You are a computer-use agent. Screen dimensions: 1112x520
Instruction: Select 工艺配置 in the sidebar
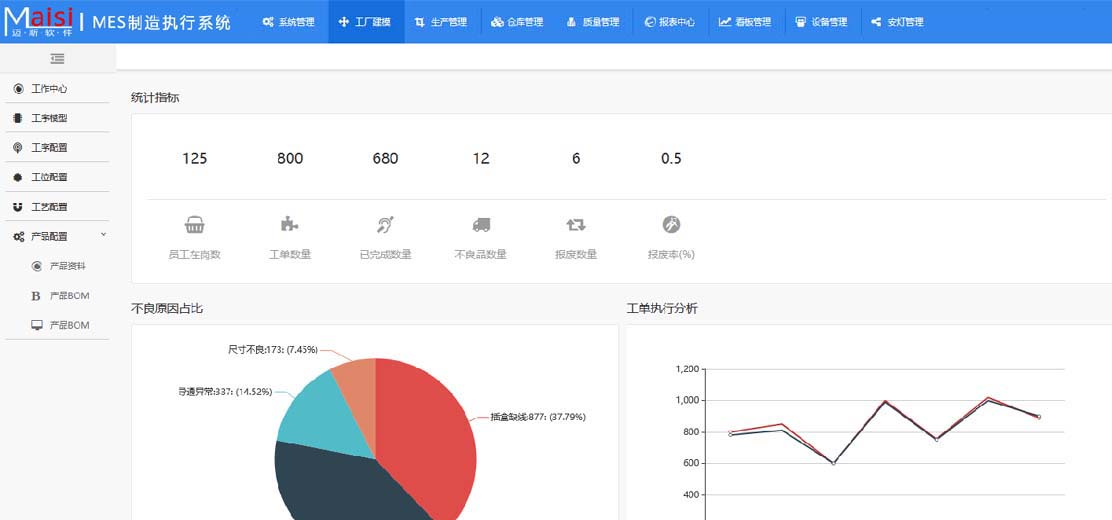pyautogui.click(x=49, y=207)
